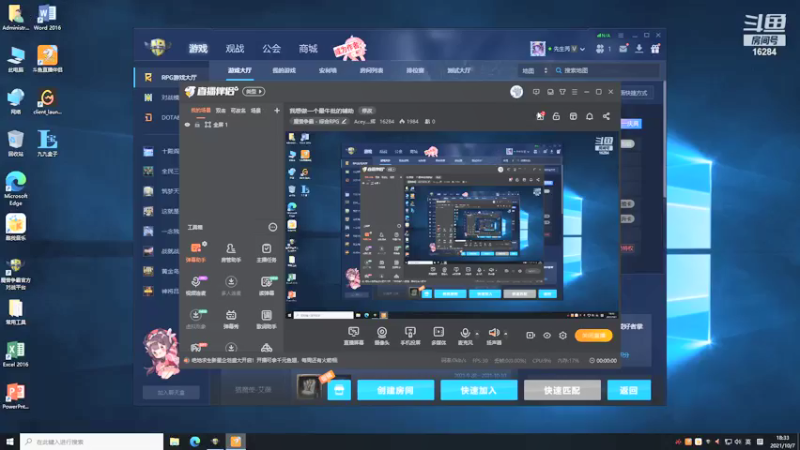
Task: Open stream settings gear icon
Action: 563,335
